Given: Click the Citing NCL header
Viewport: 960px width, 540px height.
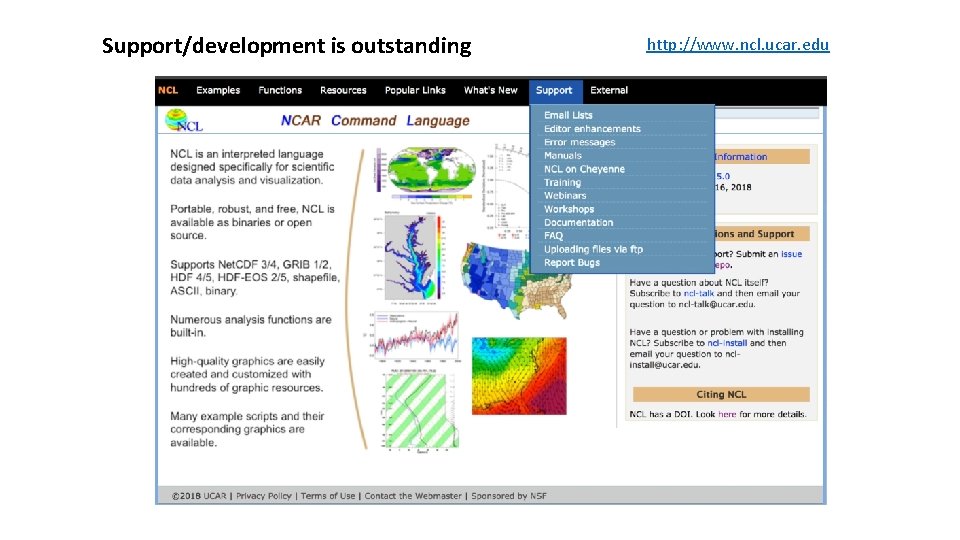Looking at the screenshot, I should [721, 394].
